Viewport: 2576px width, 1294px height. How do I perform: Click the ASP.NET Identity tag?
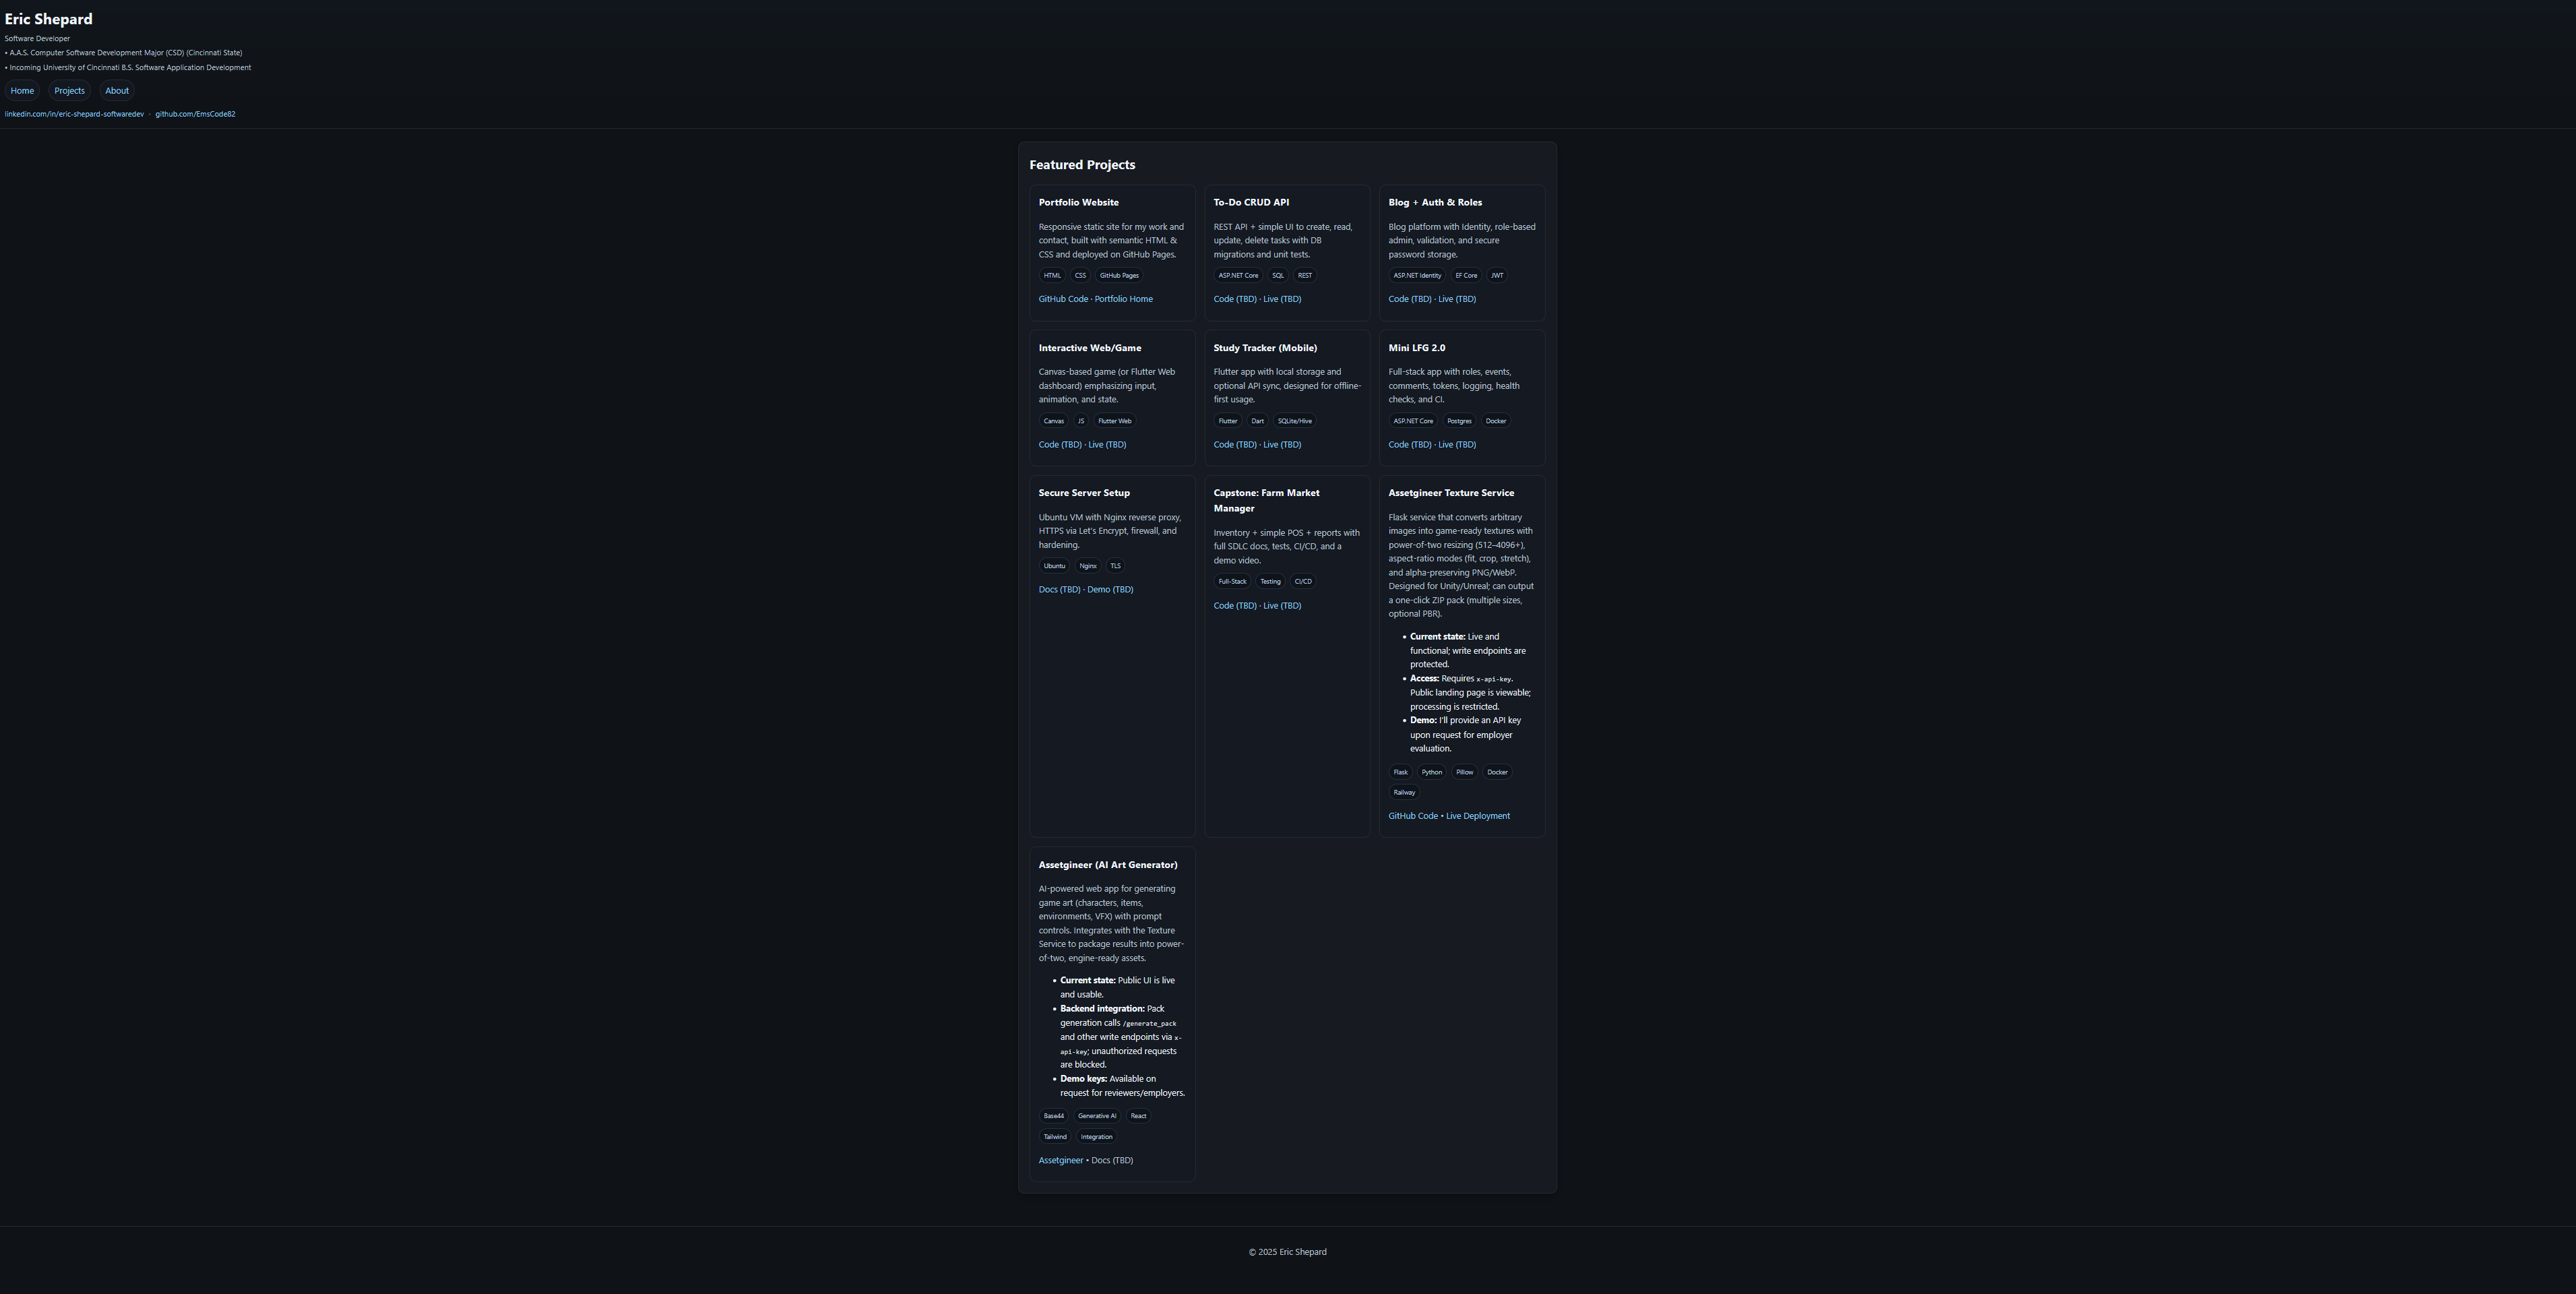1417,276
